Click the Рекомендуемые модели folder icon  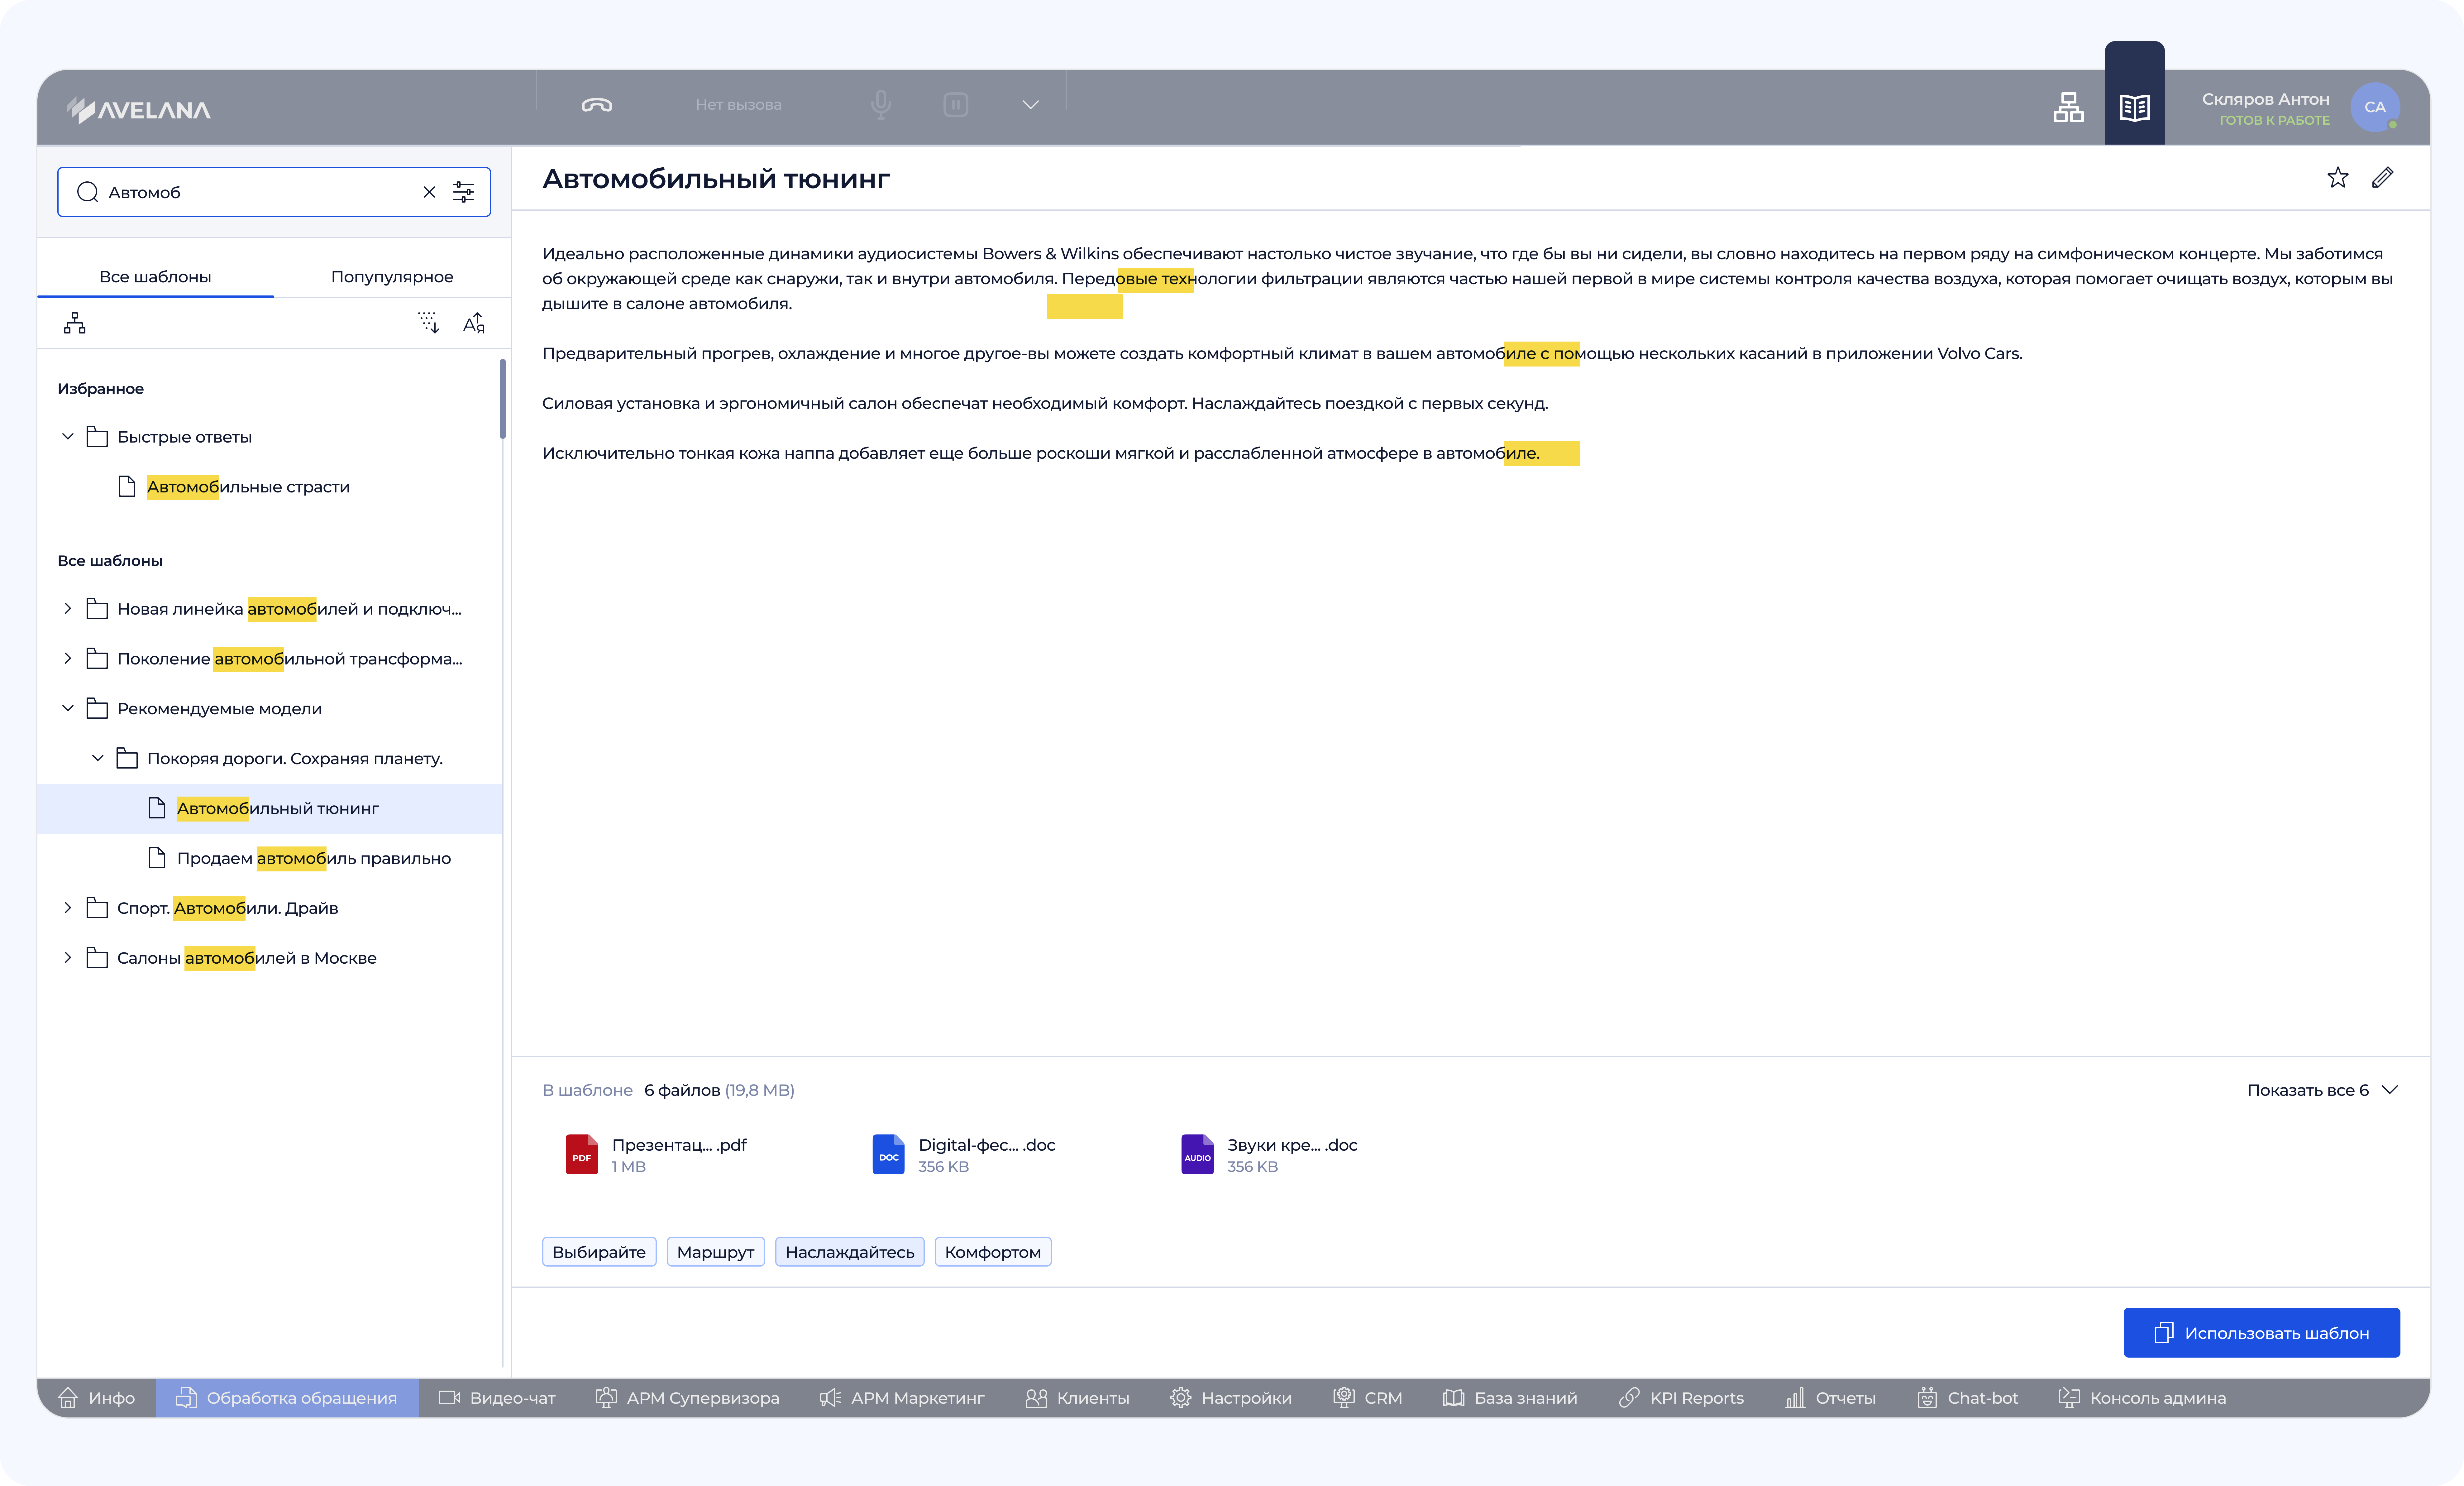point(97,709)
